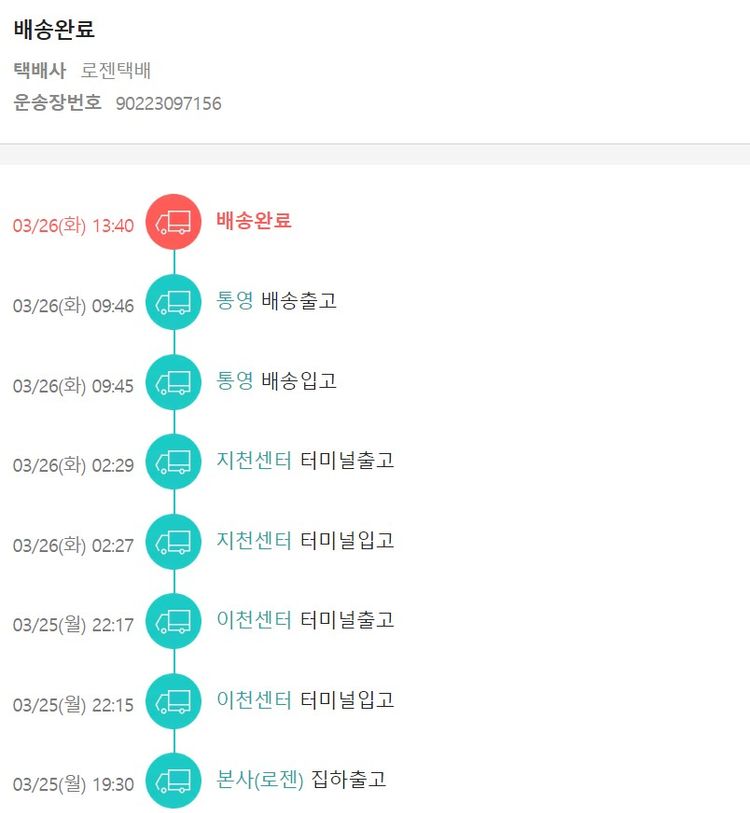Click the 배송완료 heading at the top
Screen dimensions: 750x813
pyautogui.click(x=54, y=30)
